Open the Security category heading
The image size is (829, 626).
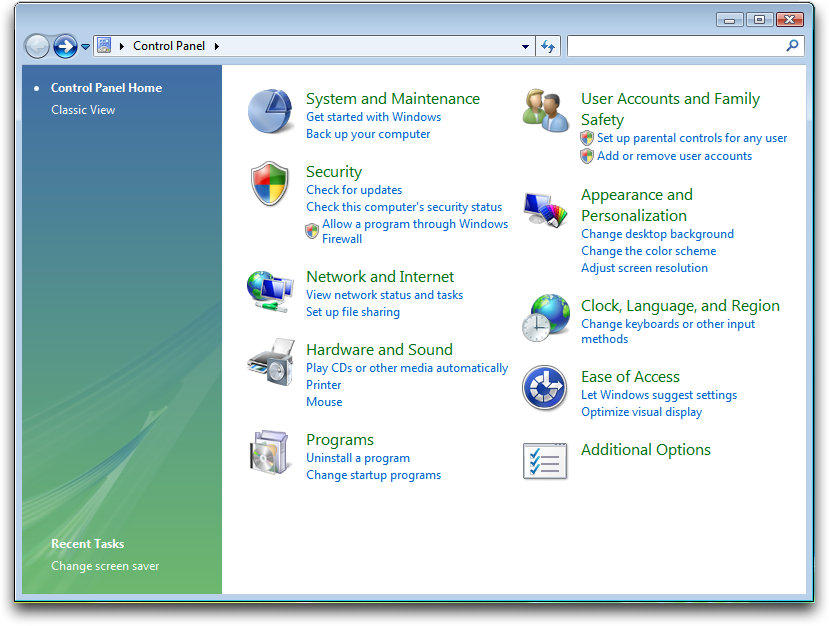click(334, 172)
